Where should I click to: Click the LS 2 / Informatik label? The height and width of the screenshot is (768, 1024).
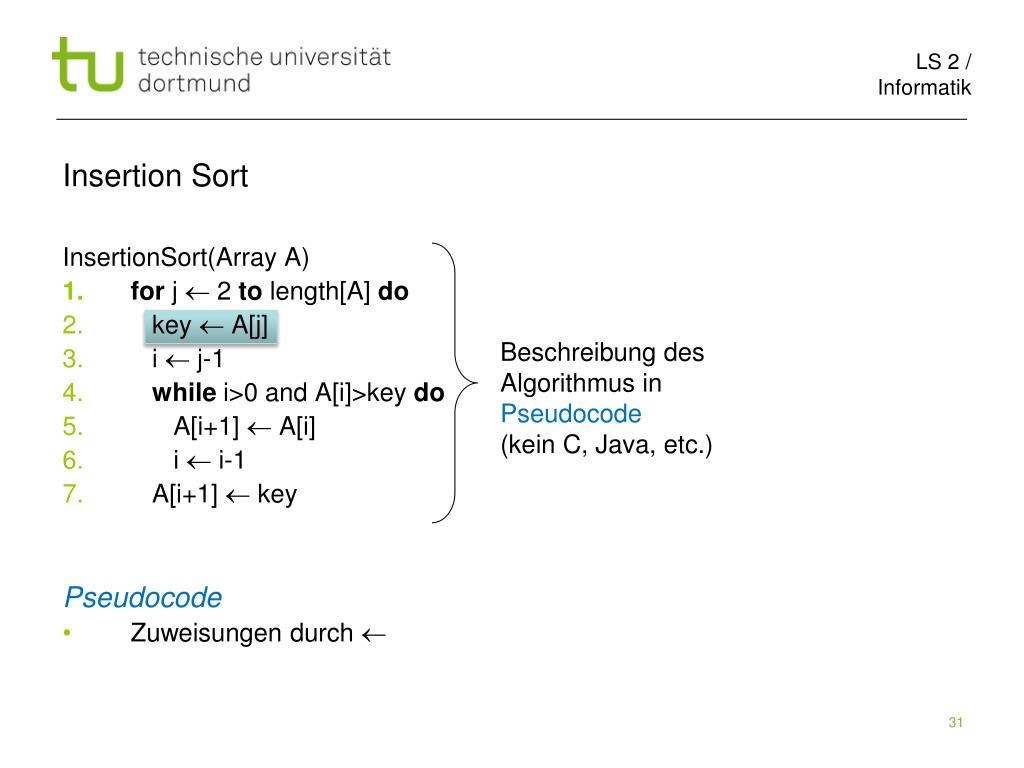(x=924, y=74)
